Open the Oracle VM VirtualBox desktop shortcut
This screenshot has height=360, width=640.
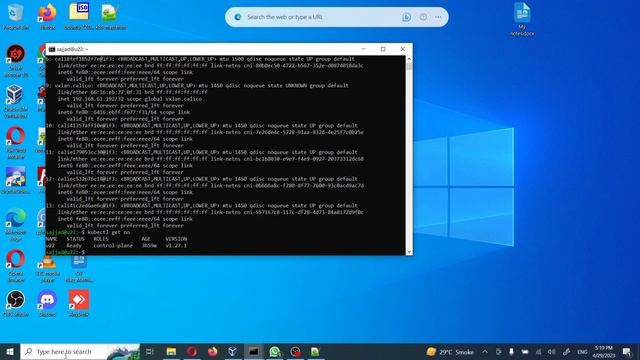pyautogui.click(x=16, y=101)
